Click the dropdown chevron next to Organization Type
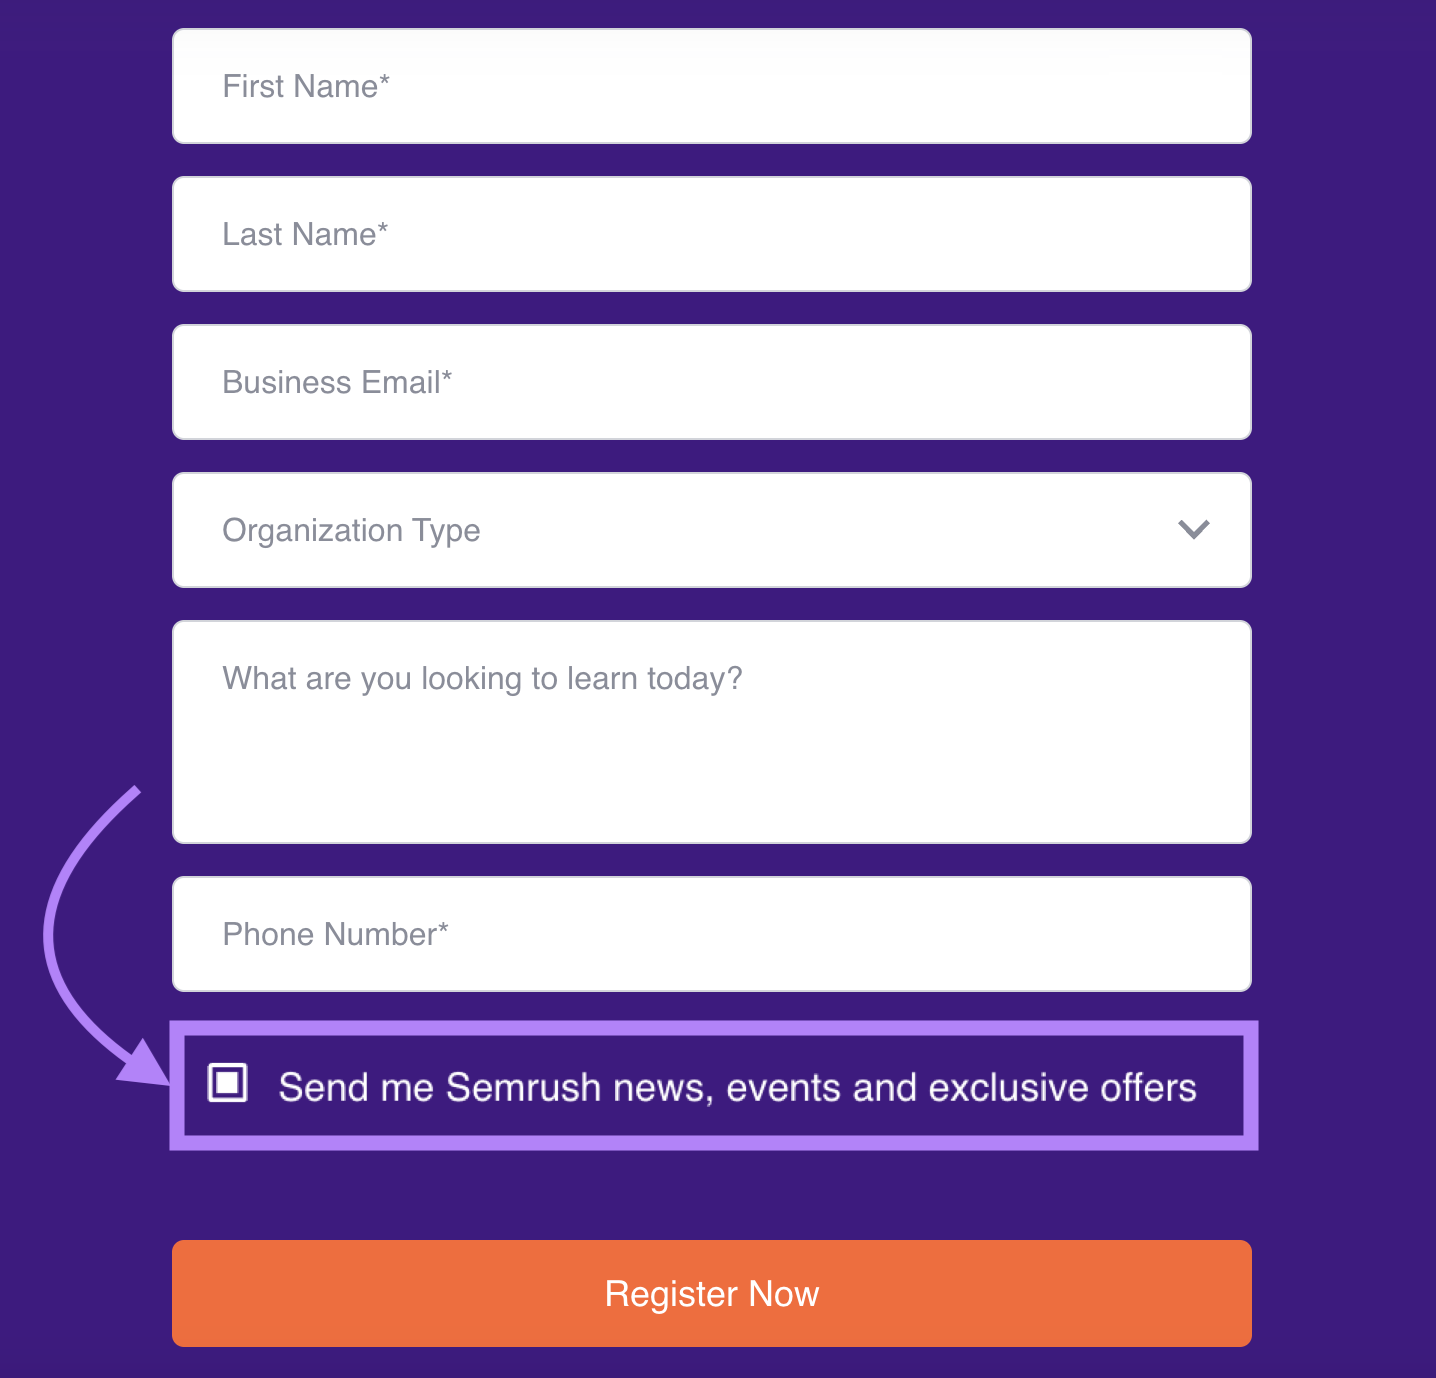Screen dimensions: 1436x1378 point(1193,530)
